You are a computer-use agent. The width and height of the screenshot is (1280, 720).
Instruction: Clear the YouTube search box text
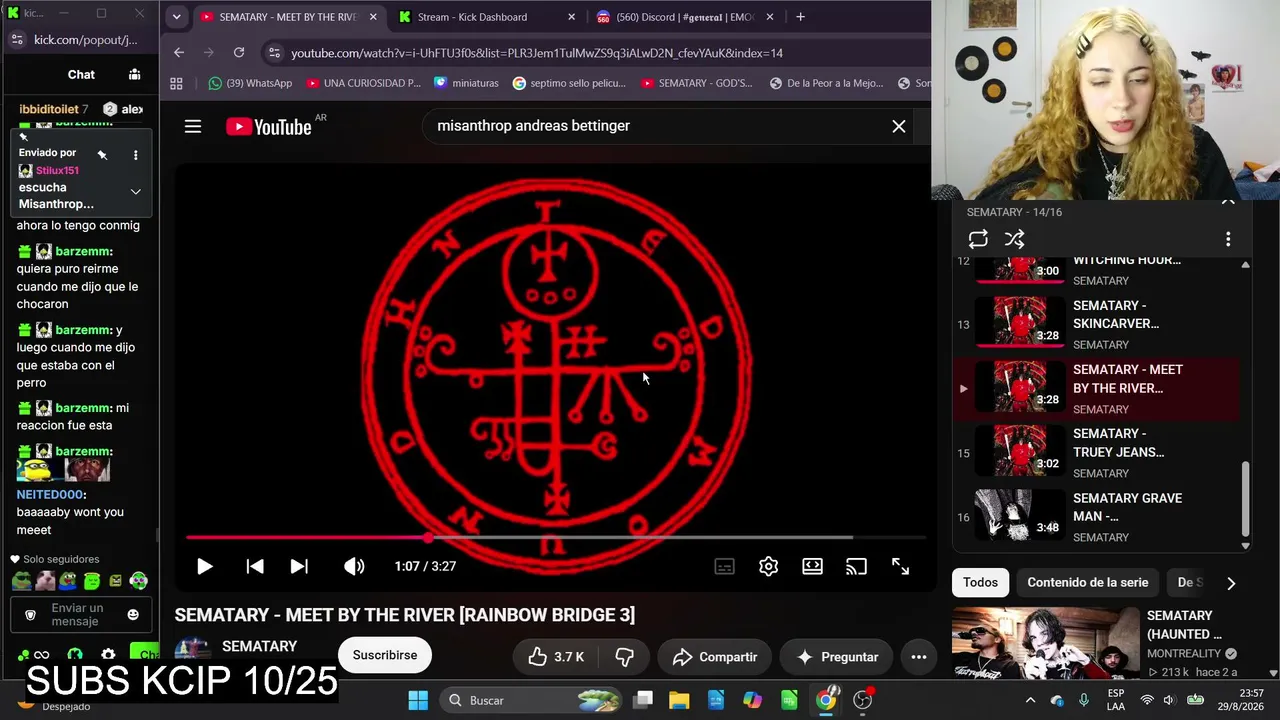[899, 126]
